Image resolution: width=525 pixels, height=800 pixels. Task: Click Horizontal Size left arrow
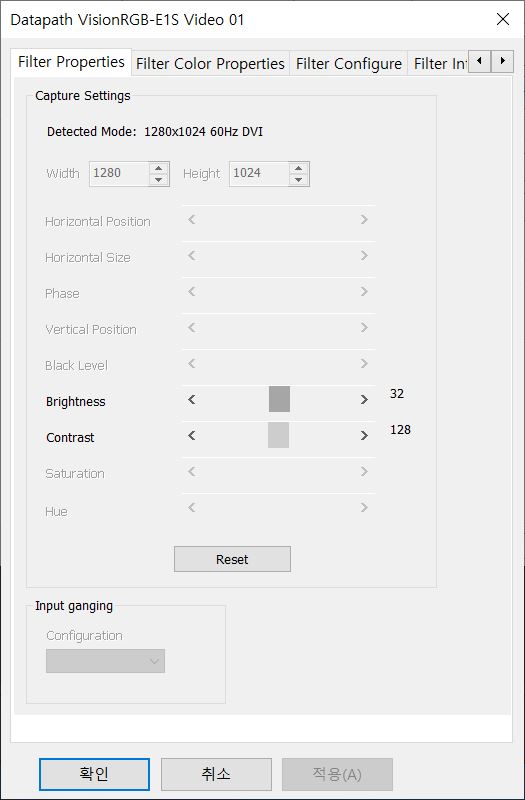[192, 256]
